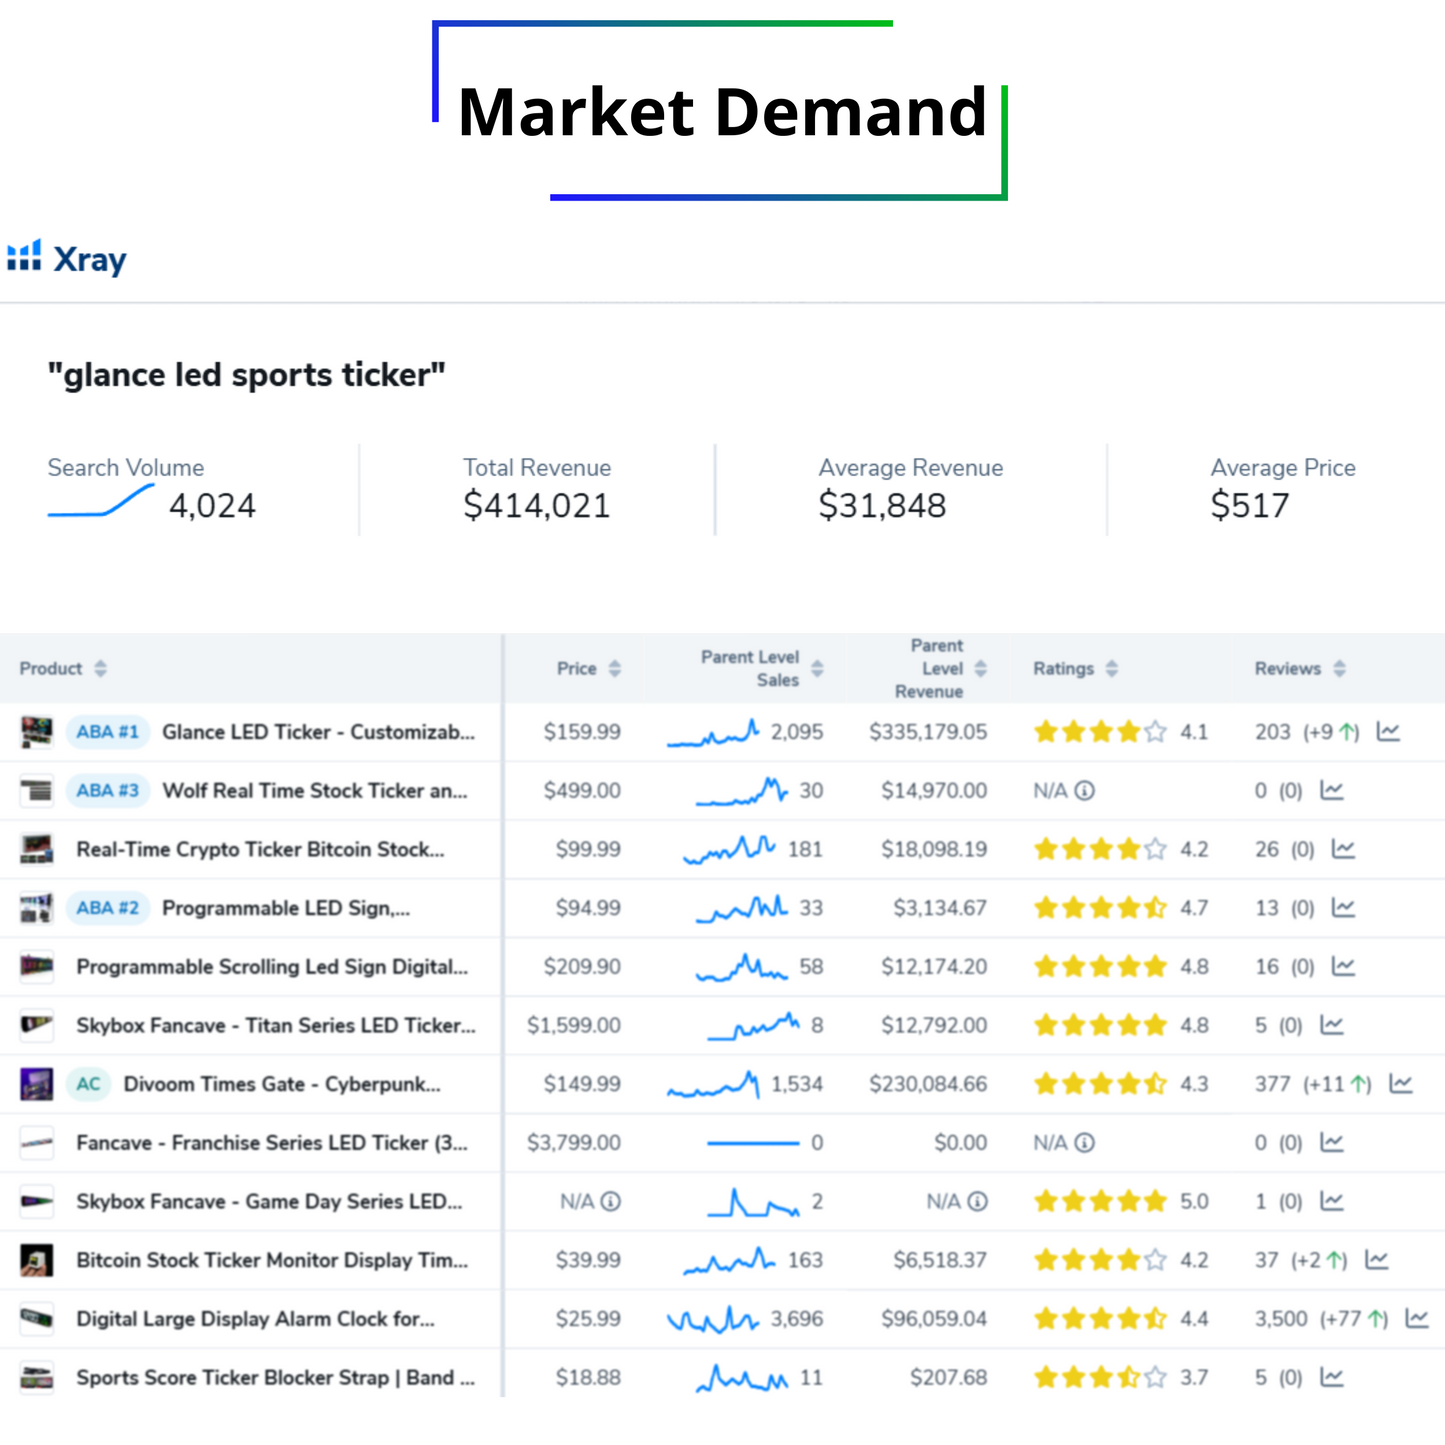Open review chart icon for Sports Score Ticker Blocker Strap
The image size is (1445, 1445).
coord(1331,1377)
